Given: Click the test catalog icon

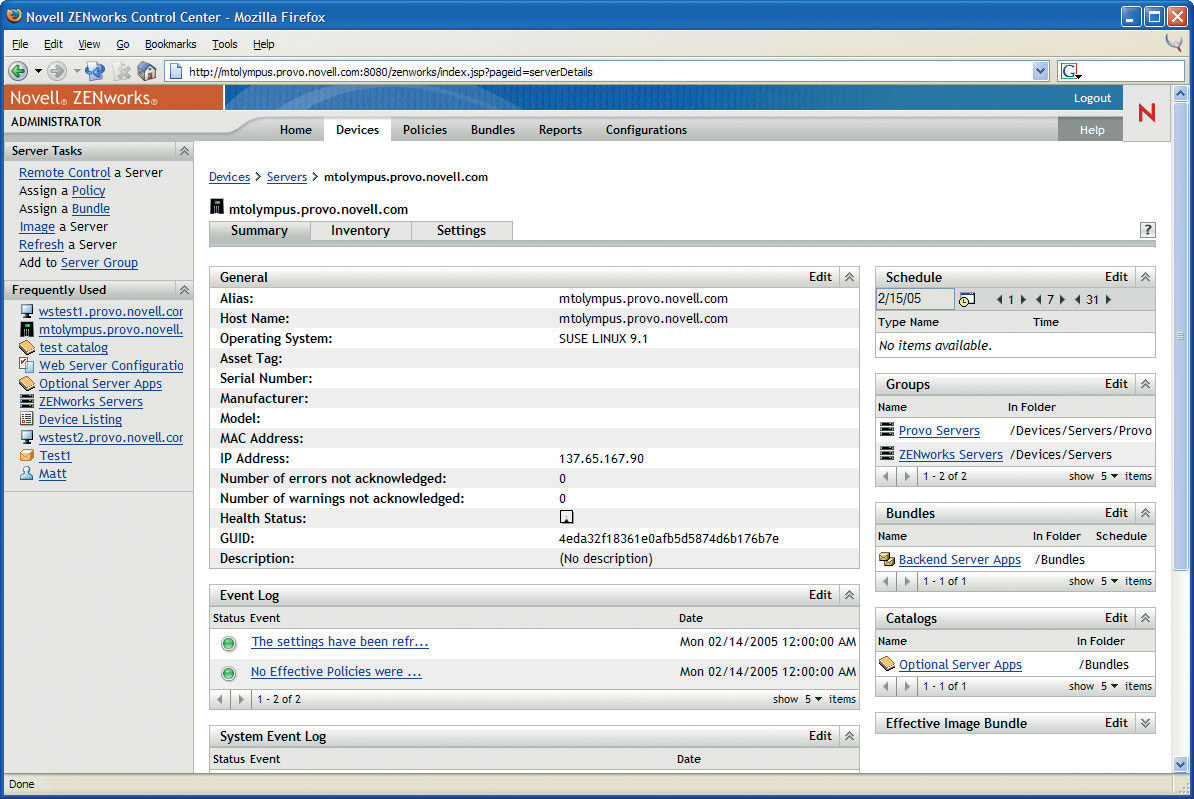Looking at the screenshot, I should 27,347.
